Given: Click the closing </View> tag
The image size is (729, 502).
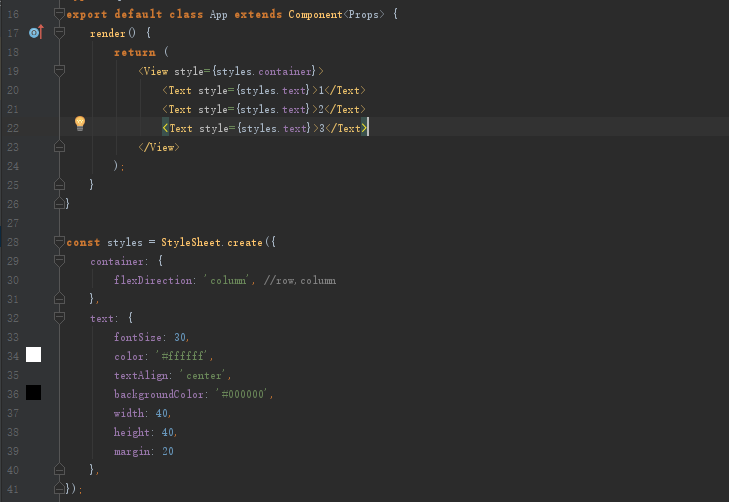Looking at the screenshot, I should pos(159,147).
